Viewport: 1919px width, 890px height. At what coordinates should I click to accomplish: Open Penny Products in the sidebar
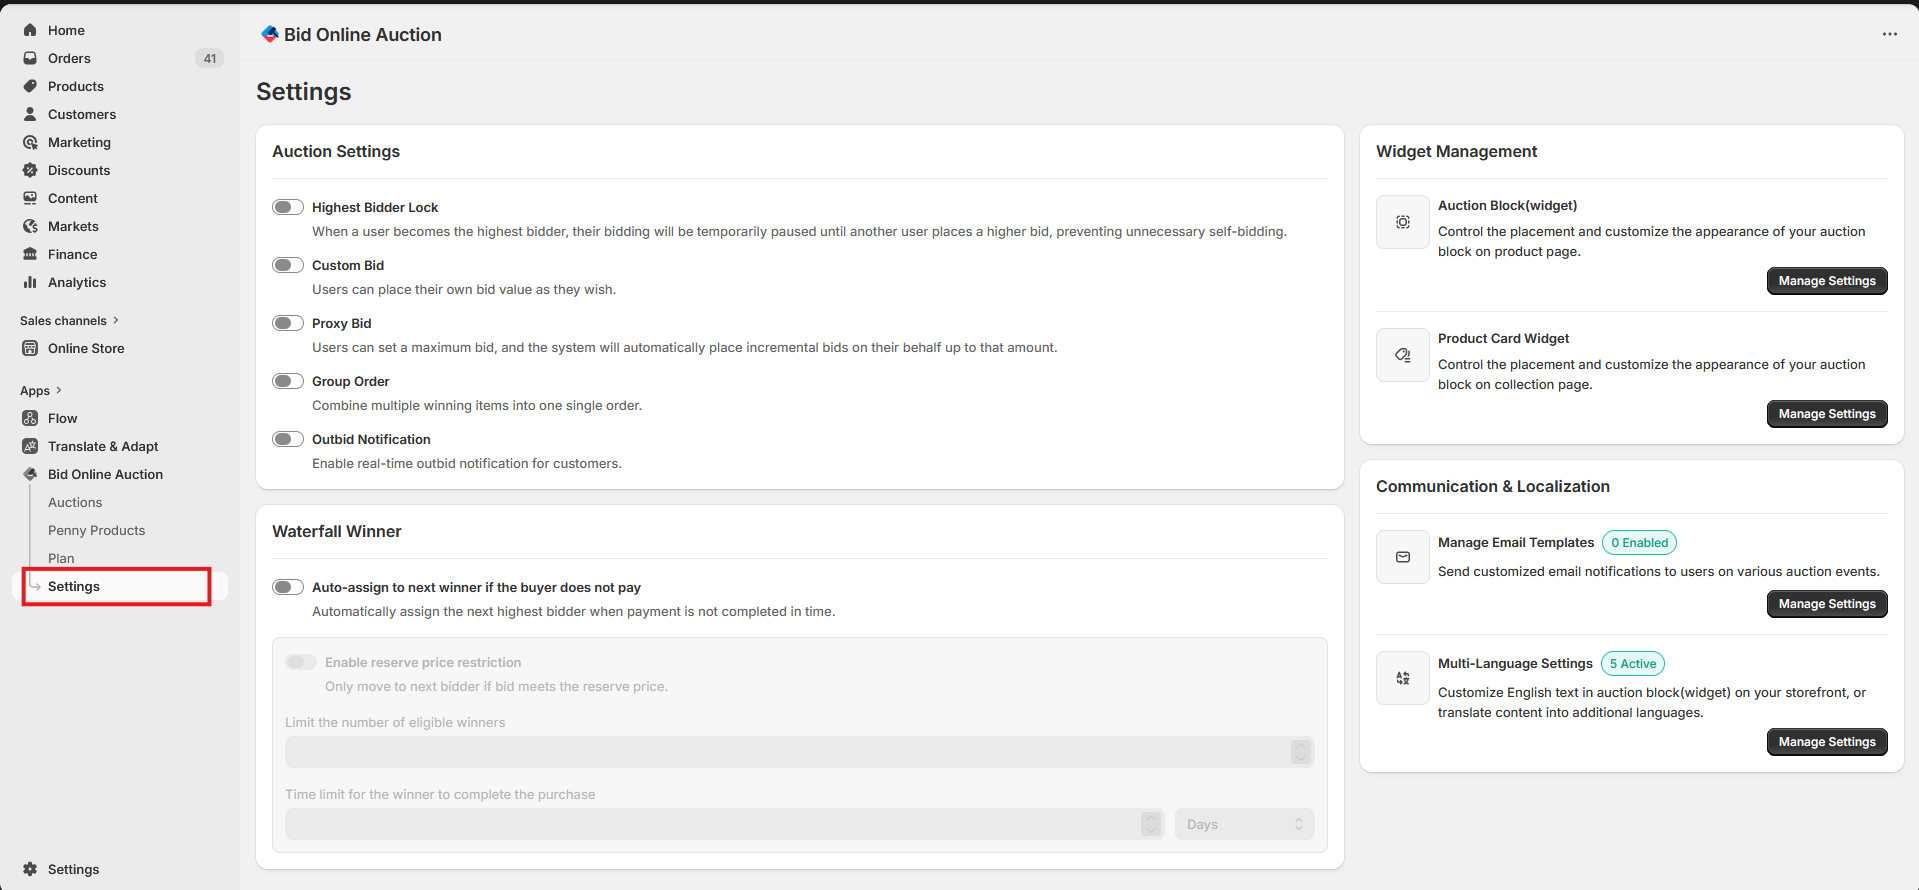[x=96, y=530]
